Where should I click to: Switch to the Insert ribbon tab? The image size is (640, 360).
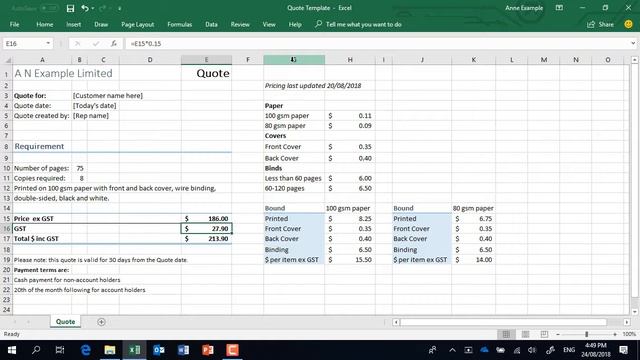point(73,24)
